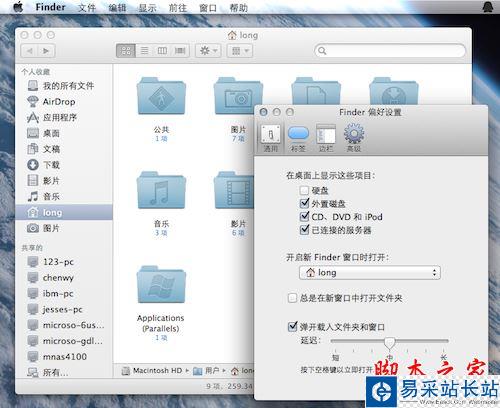Image resolution: width=500 pixels, height=408 pixels.
Task: Toggle 外置磁盘 checkbox
Action: click(x=304, y=203)
